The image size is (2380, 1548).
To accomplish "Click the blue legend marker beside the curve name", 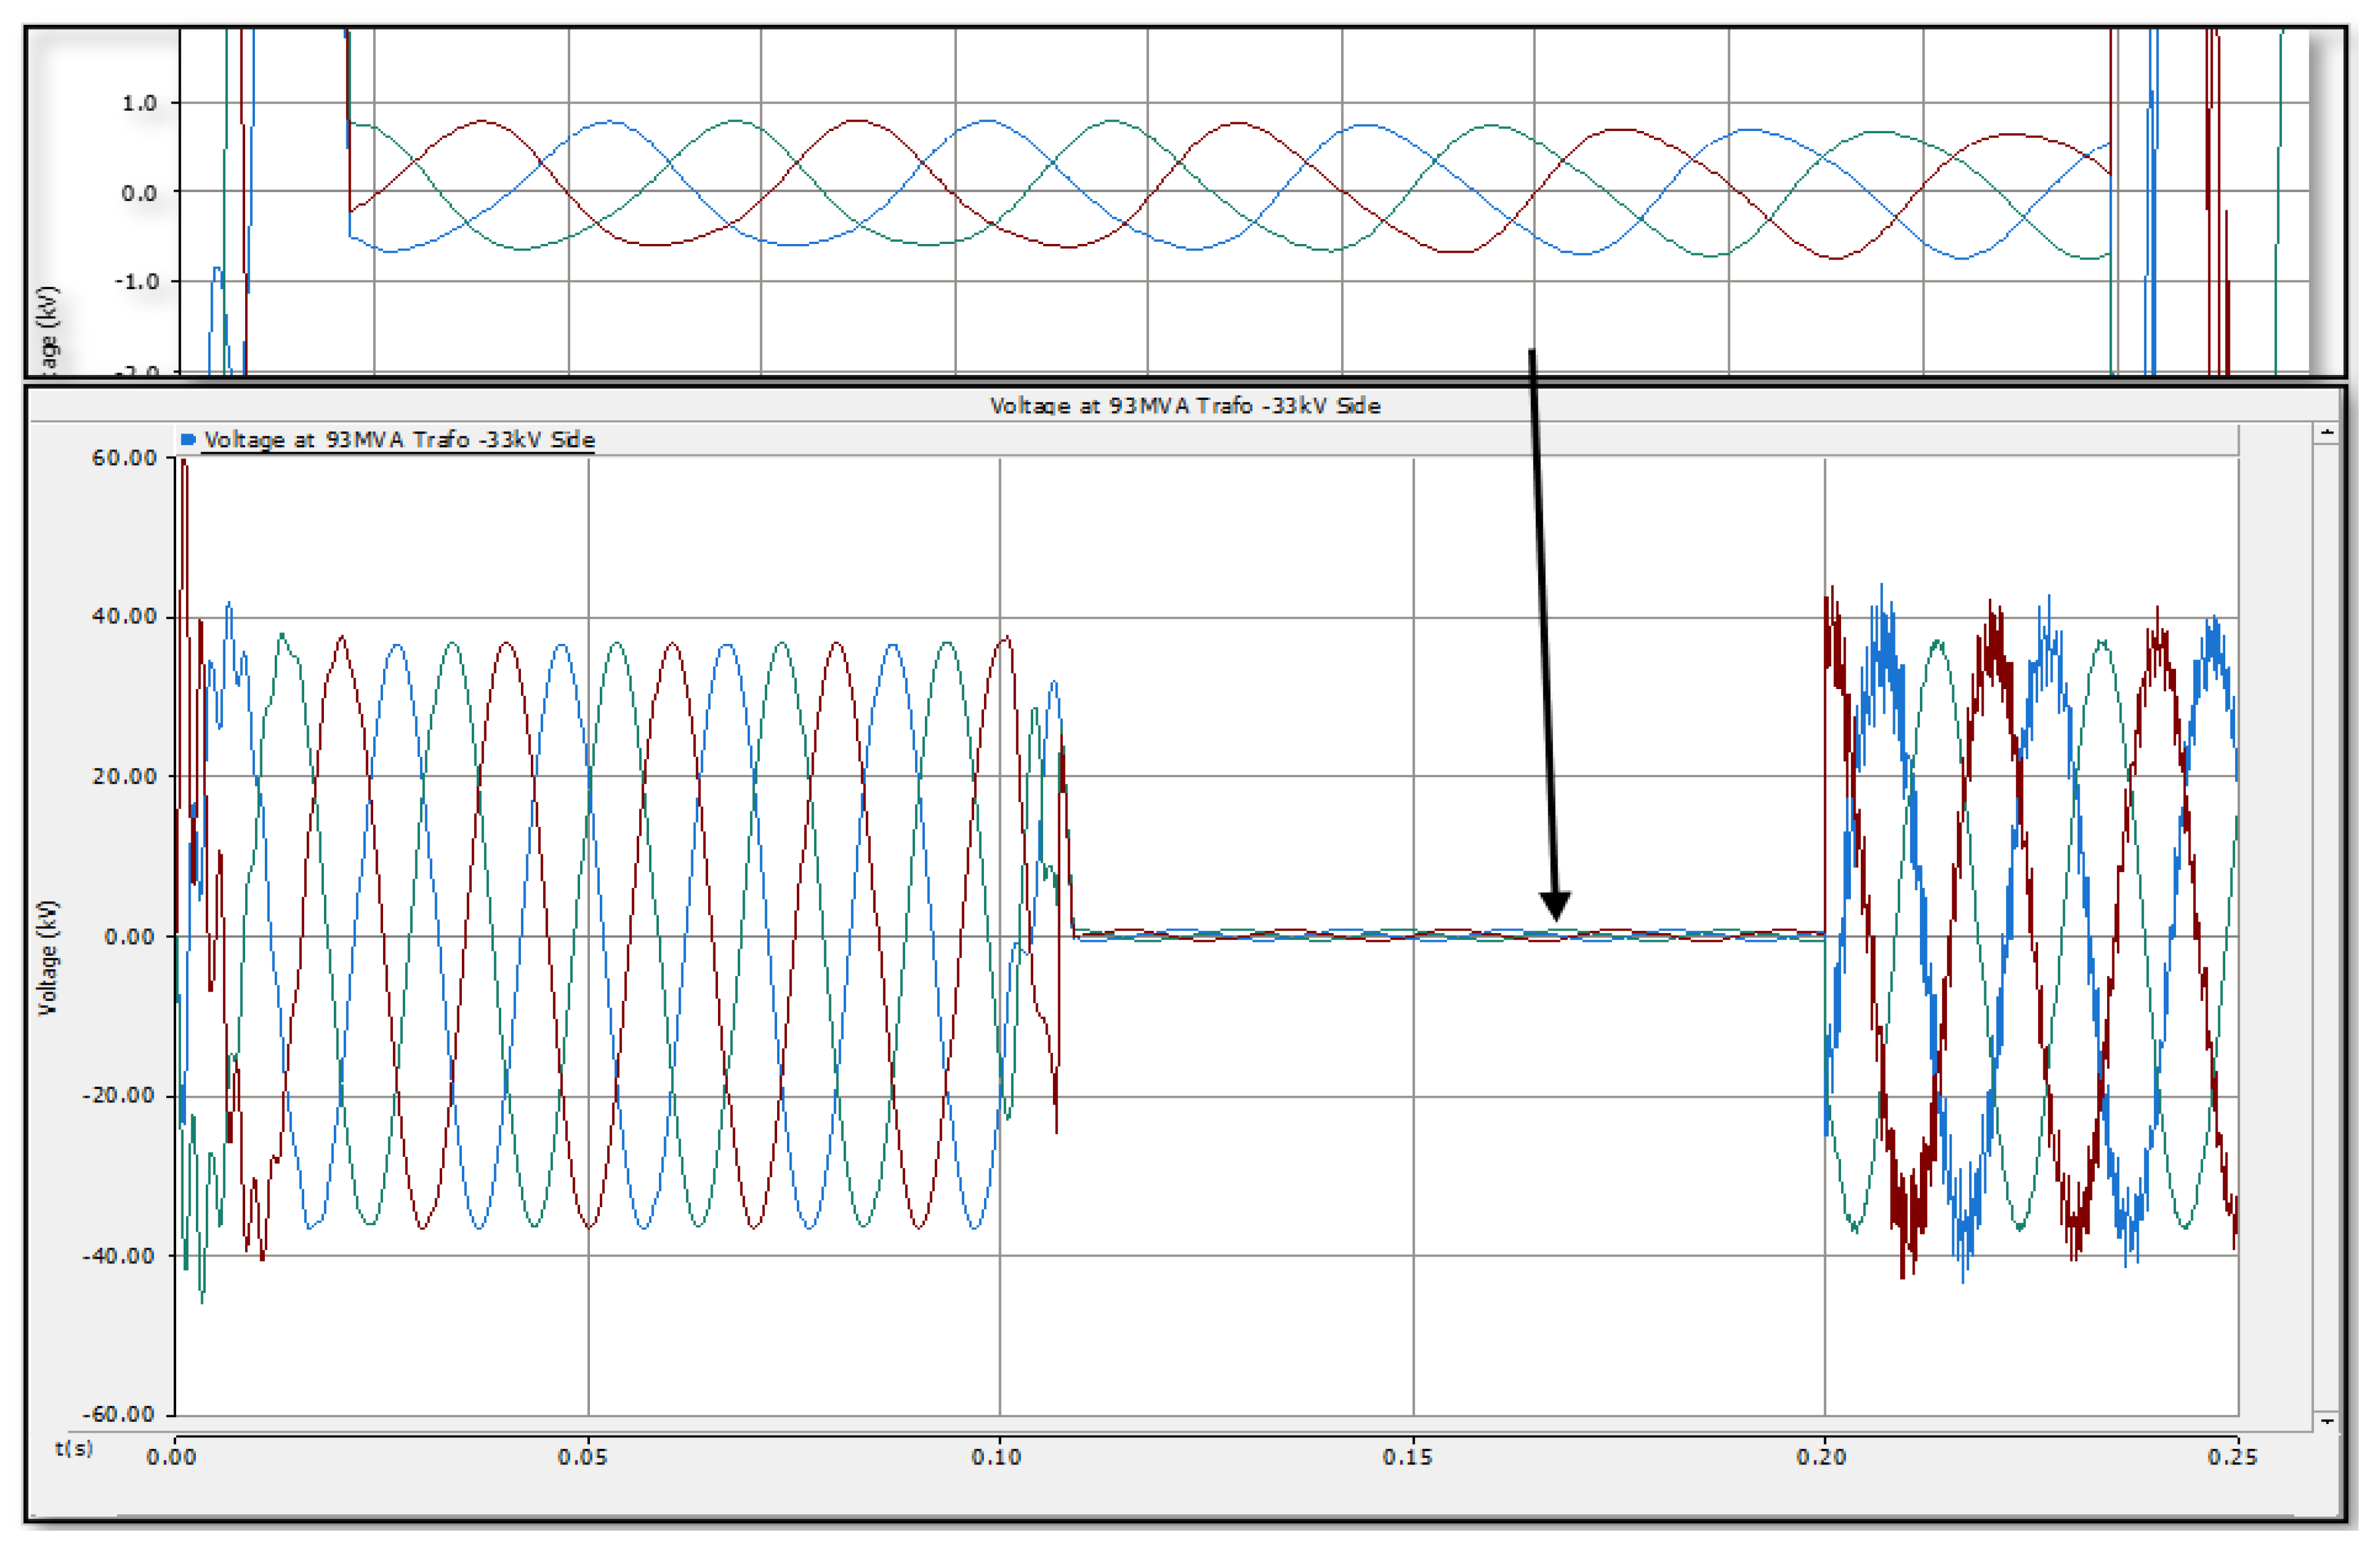I will pyautogui.click(x=188, y=439).
